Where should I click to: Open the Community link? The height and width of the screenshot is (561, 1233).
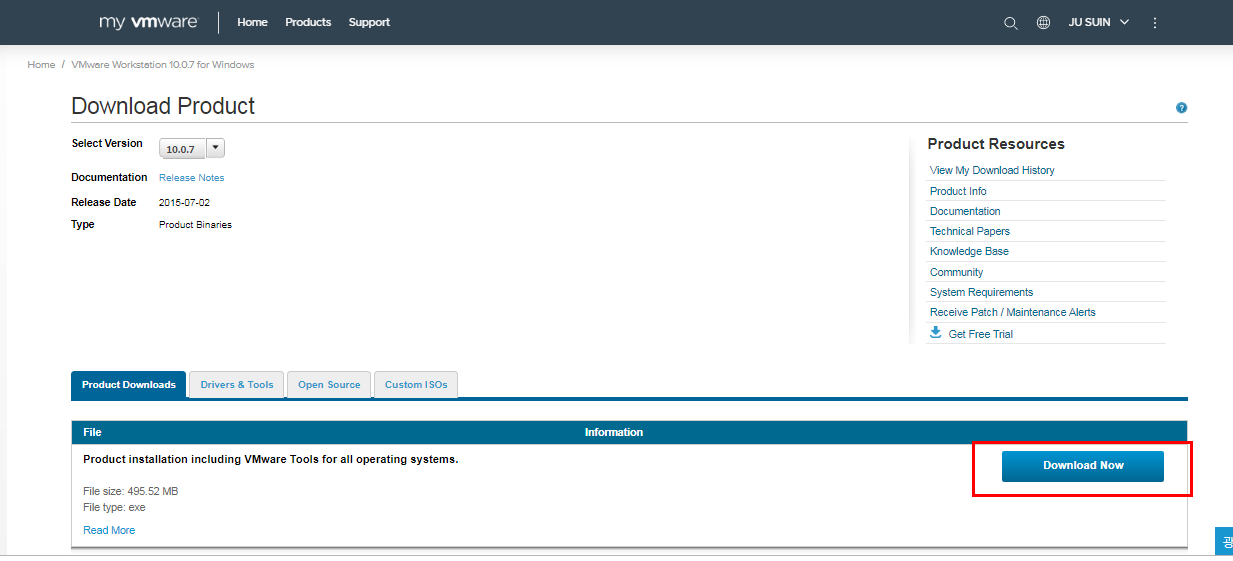[956, 272]
